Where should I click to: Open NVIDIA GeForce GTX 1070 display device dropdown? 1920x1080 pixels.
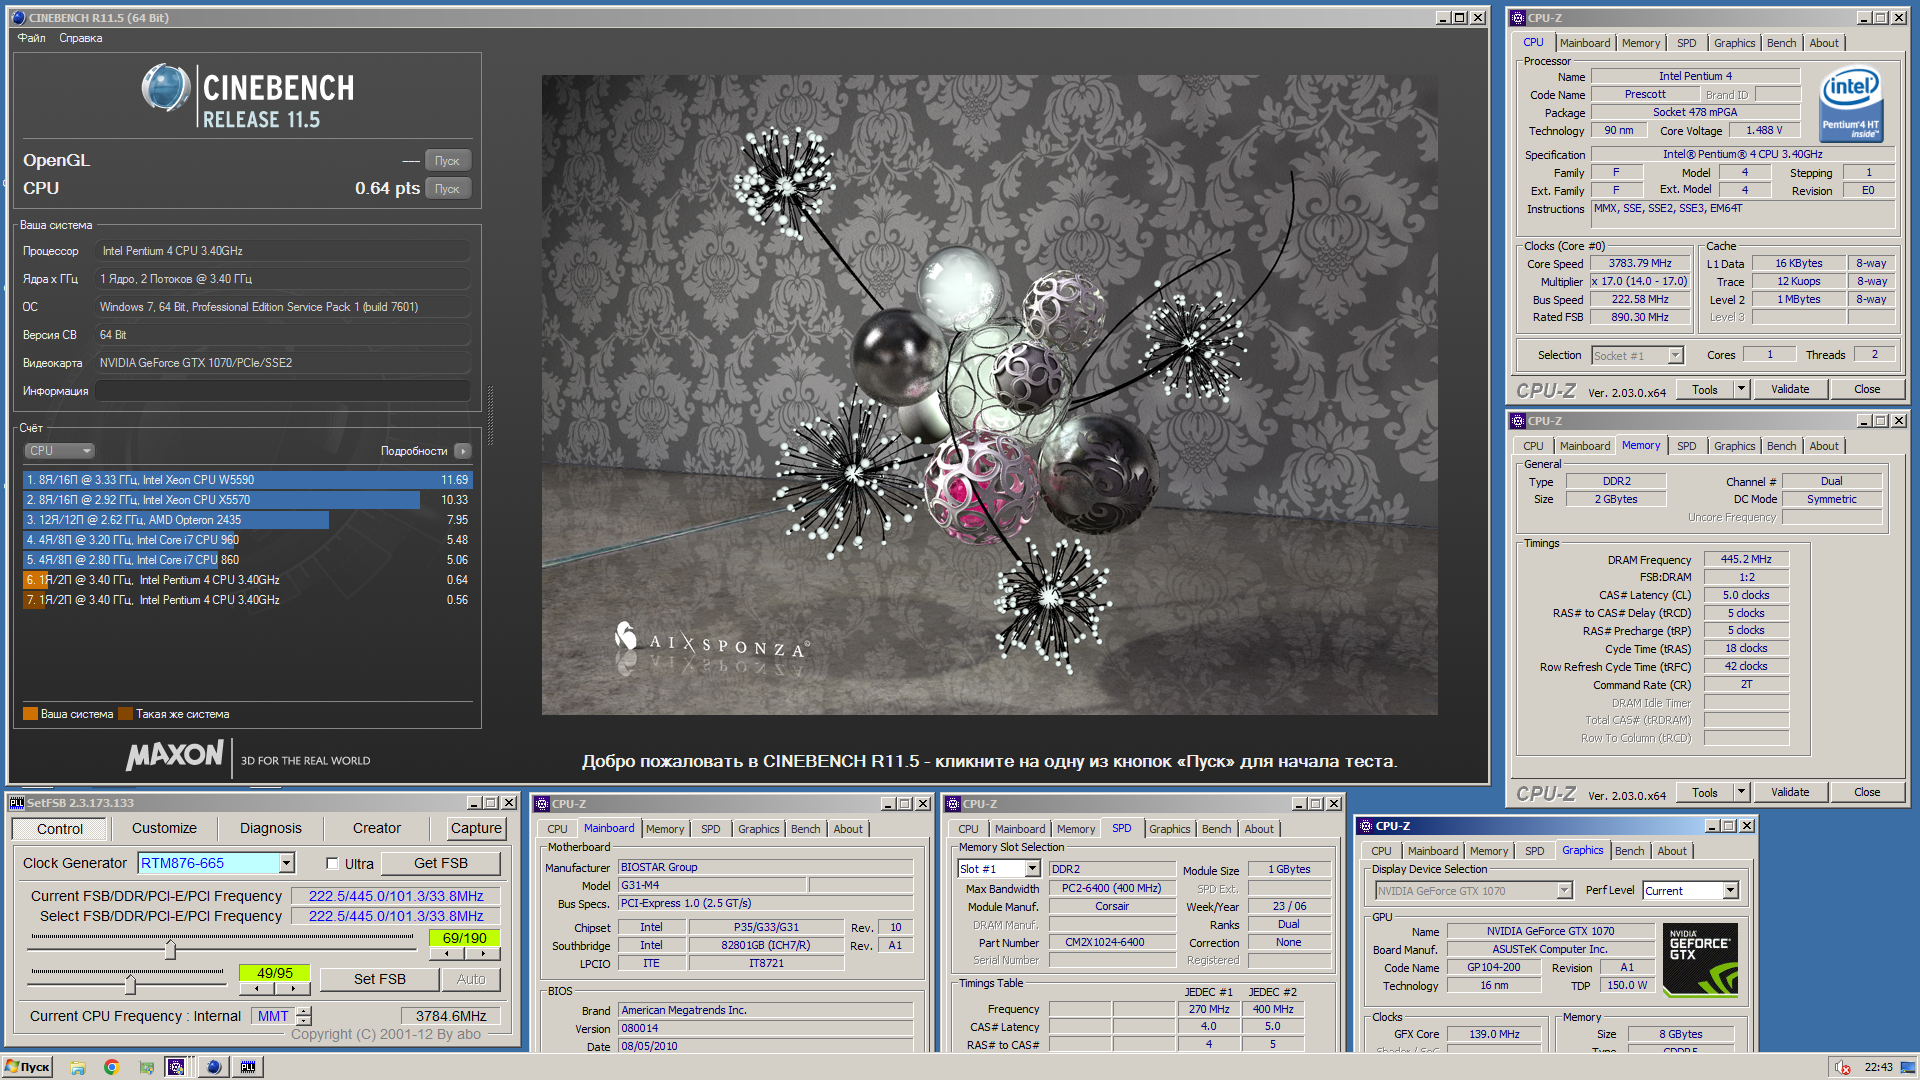click(1565, 891)
